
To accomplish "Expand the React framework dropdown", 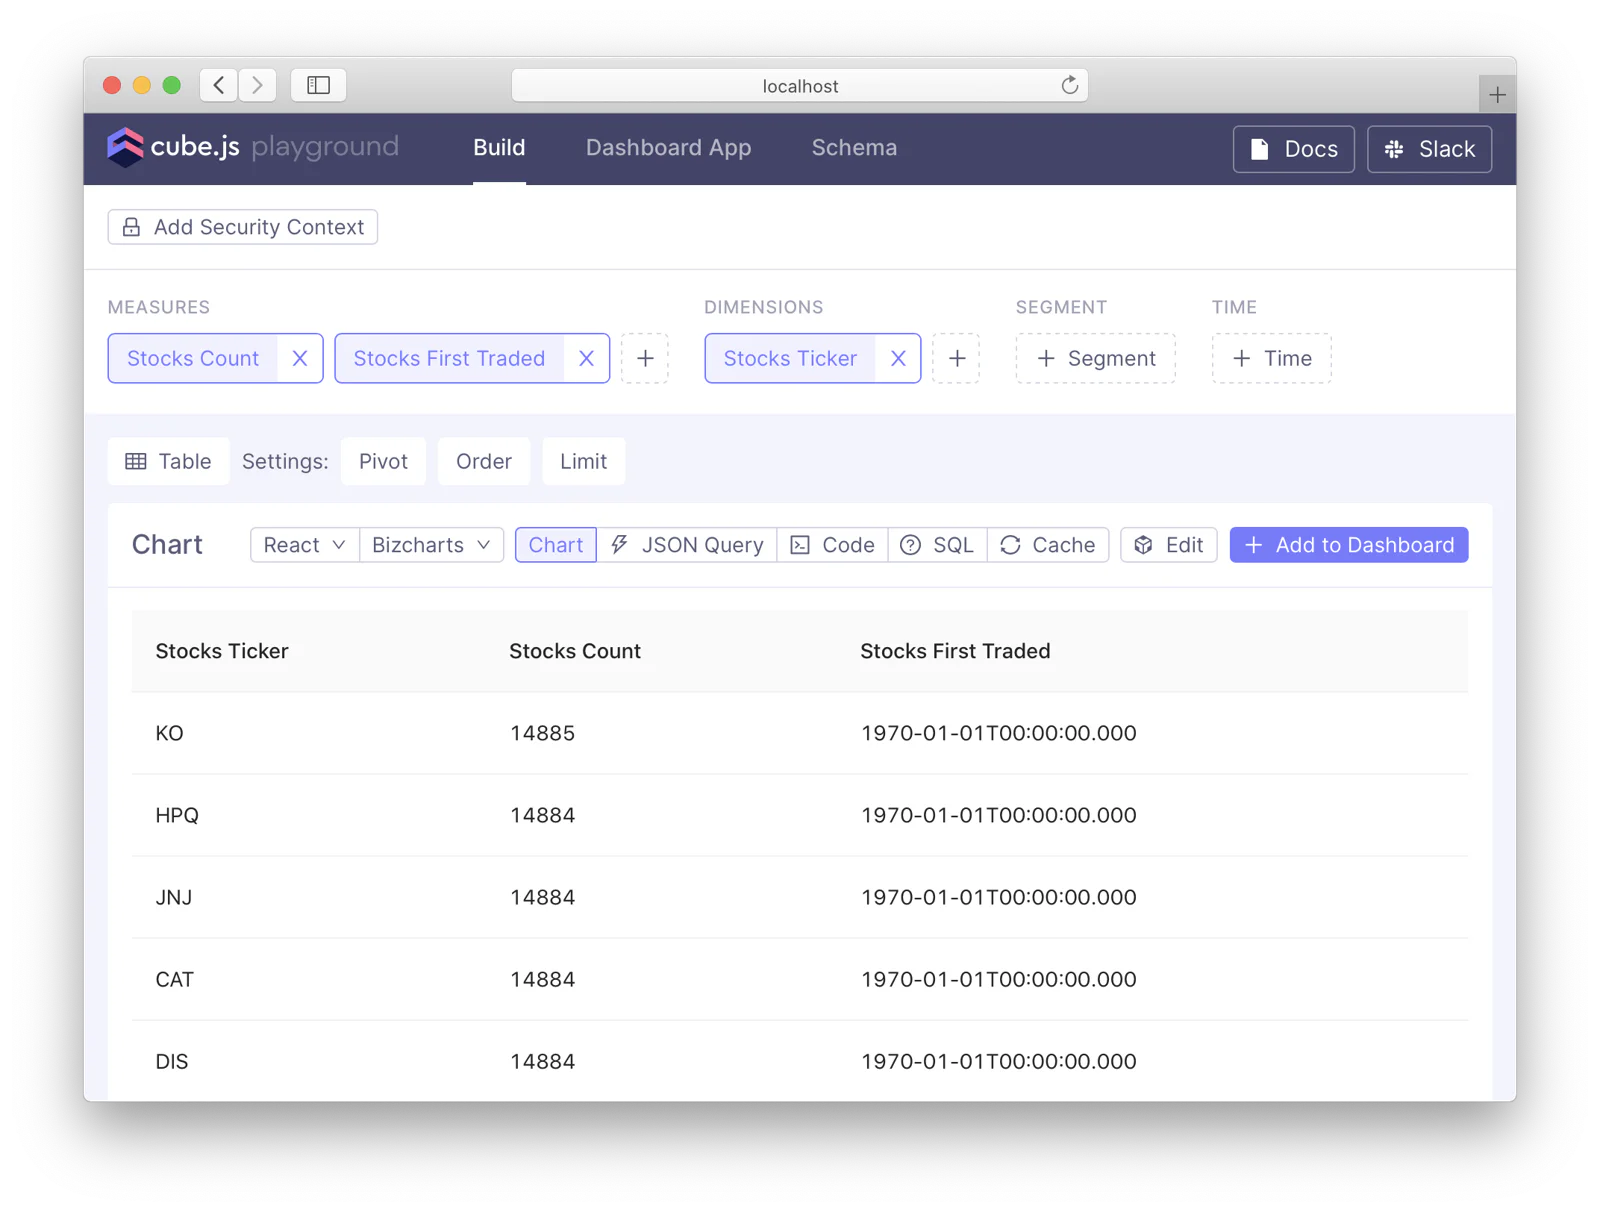I will point(304,545).
